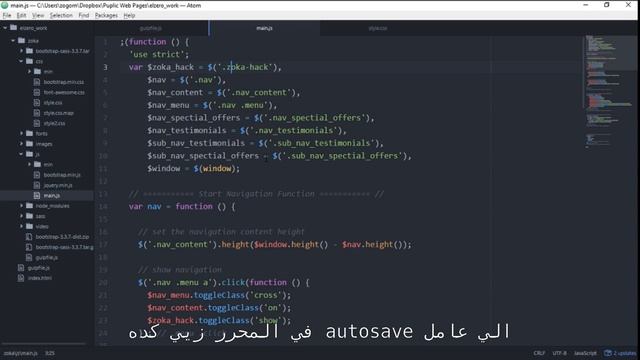This screenshot has height=360, width=640.
Task: Click the style.css file icon in tree
Action: (37, 102)
